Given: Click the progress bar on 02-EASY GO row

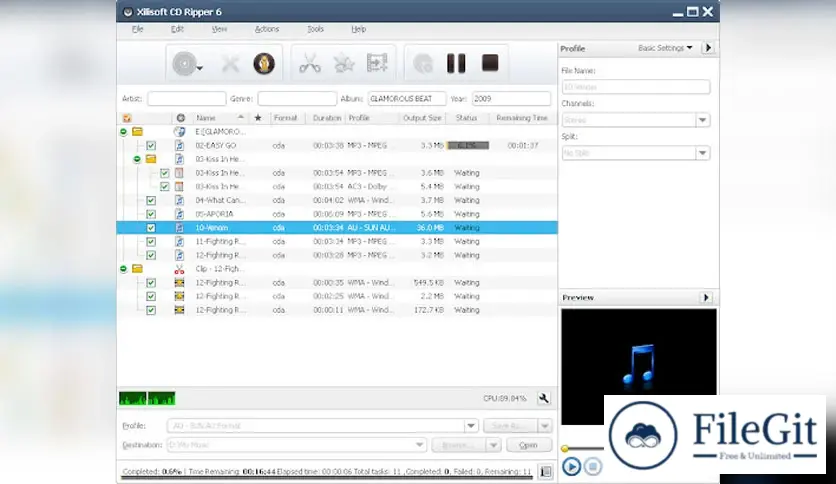Looking at the screenshot, I should (468, 146).
